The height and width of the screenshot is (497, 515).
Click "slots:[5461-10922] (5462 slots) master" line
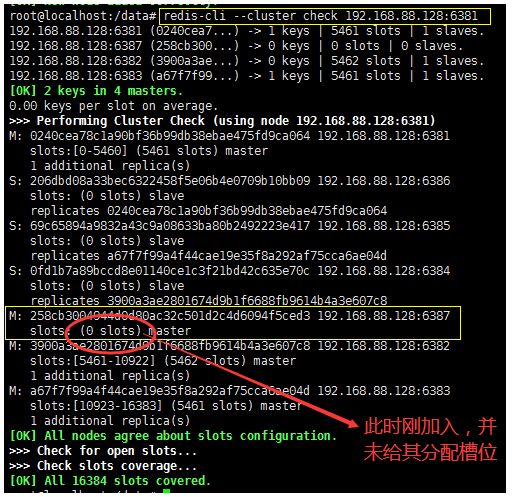point(163,361)
